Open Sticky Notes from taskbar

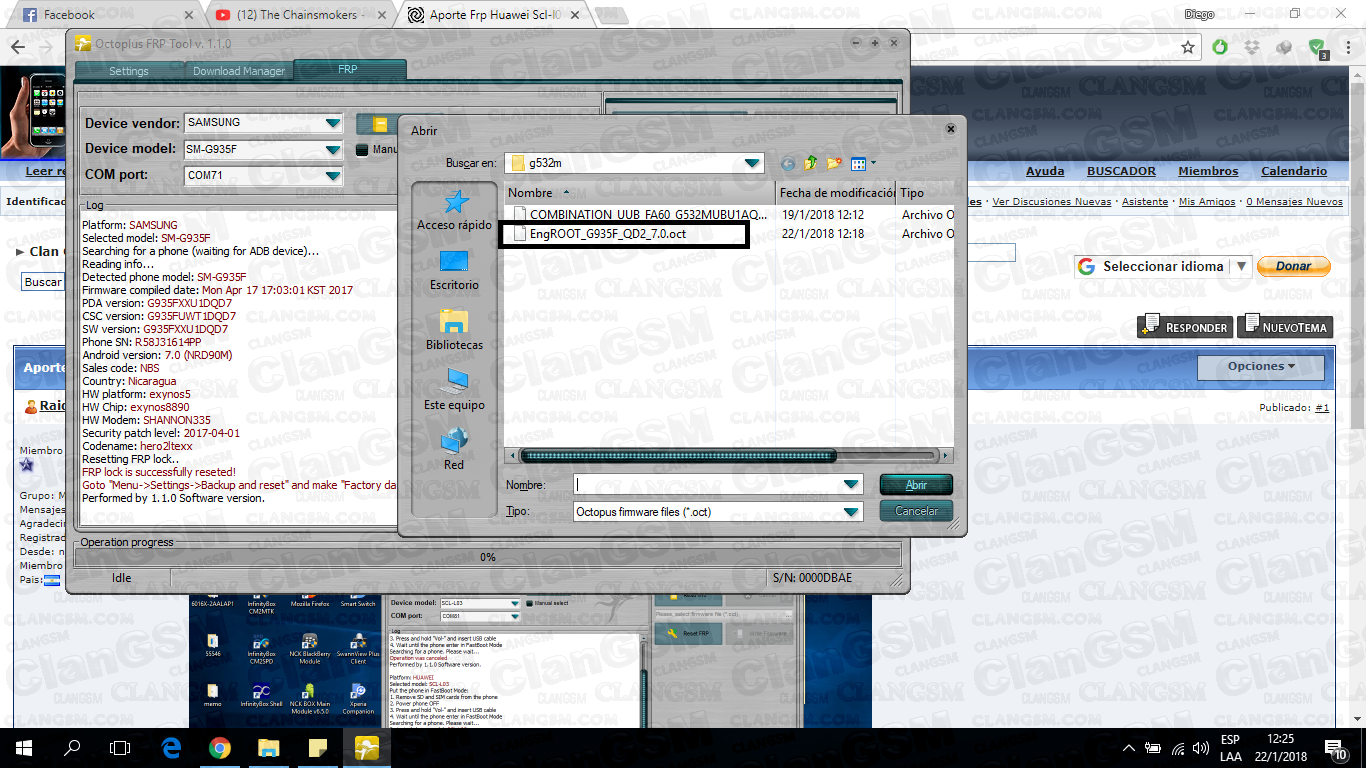317,748
